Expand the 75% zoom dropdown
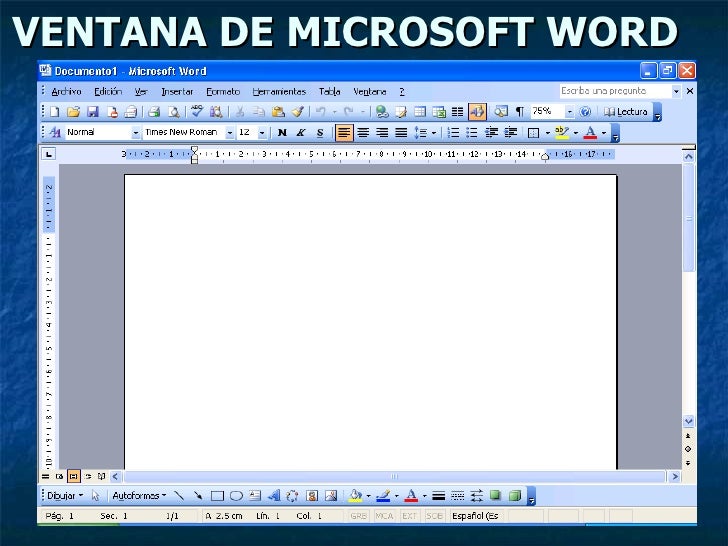The width and height of the screenshot is (728, 546). point(570,112)
